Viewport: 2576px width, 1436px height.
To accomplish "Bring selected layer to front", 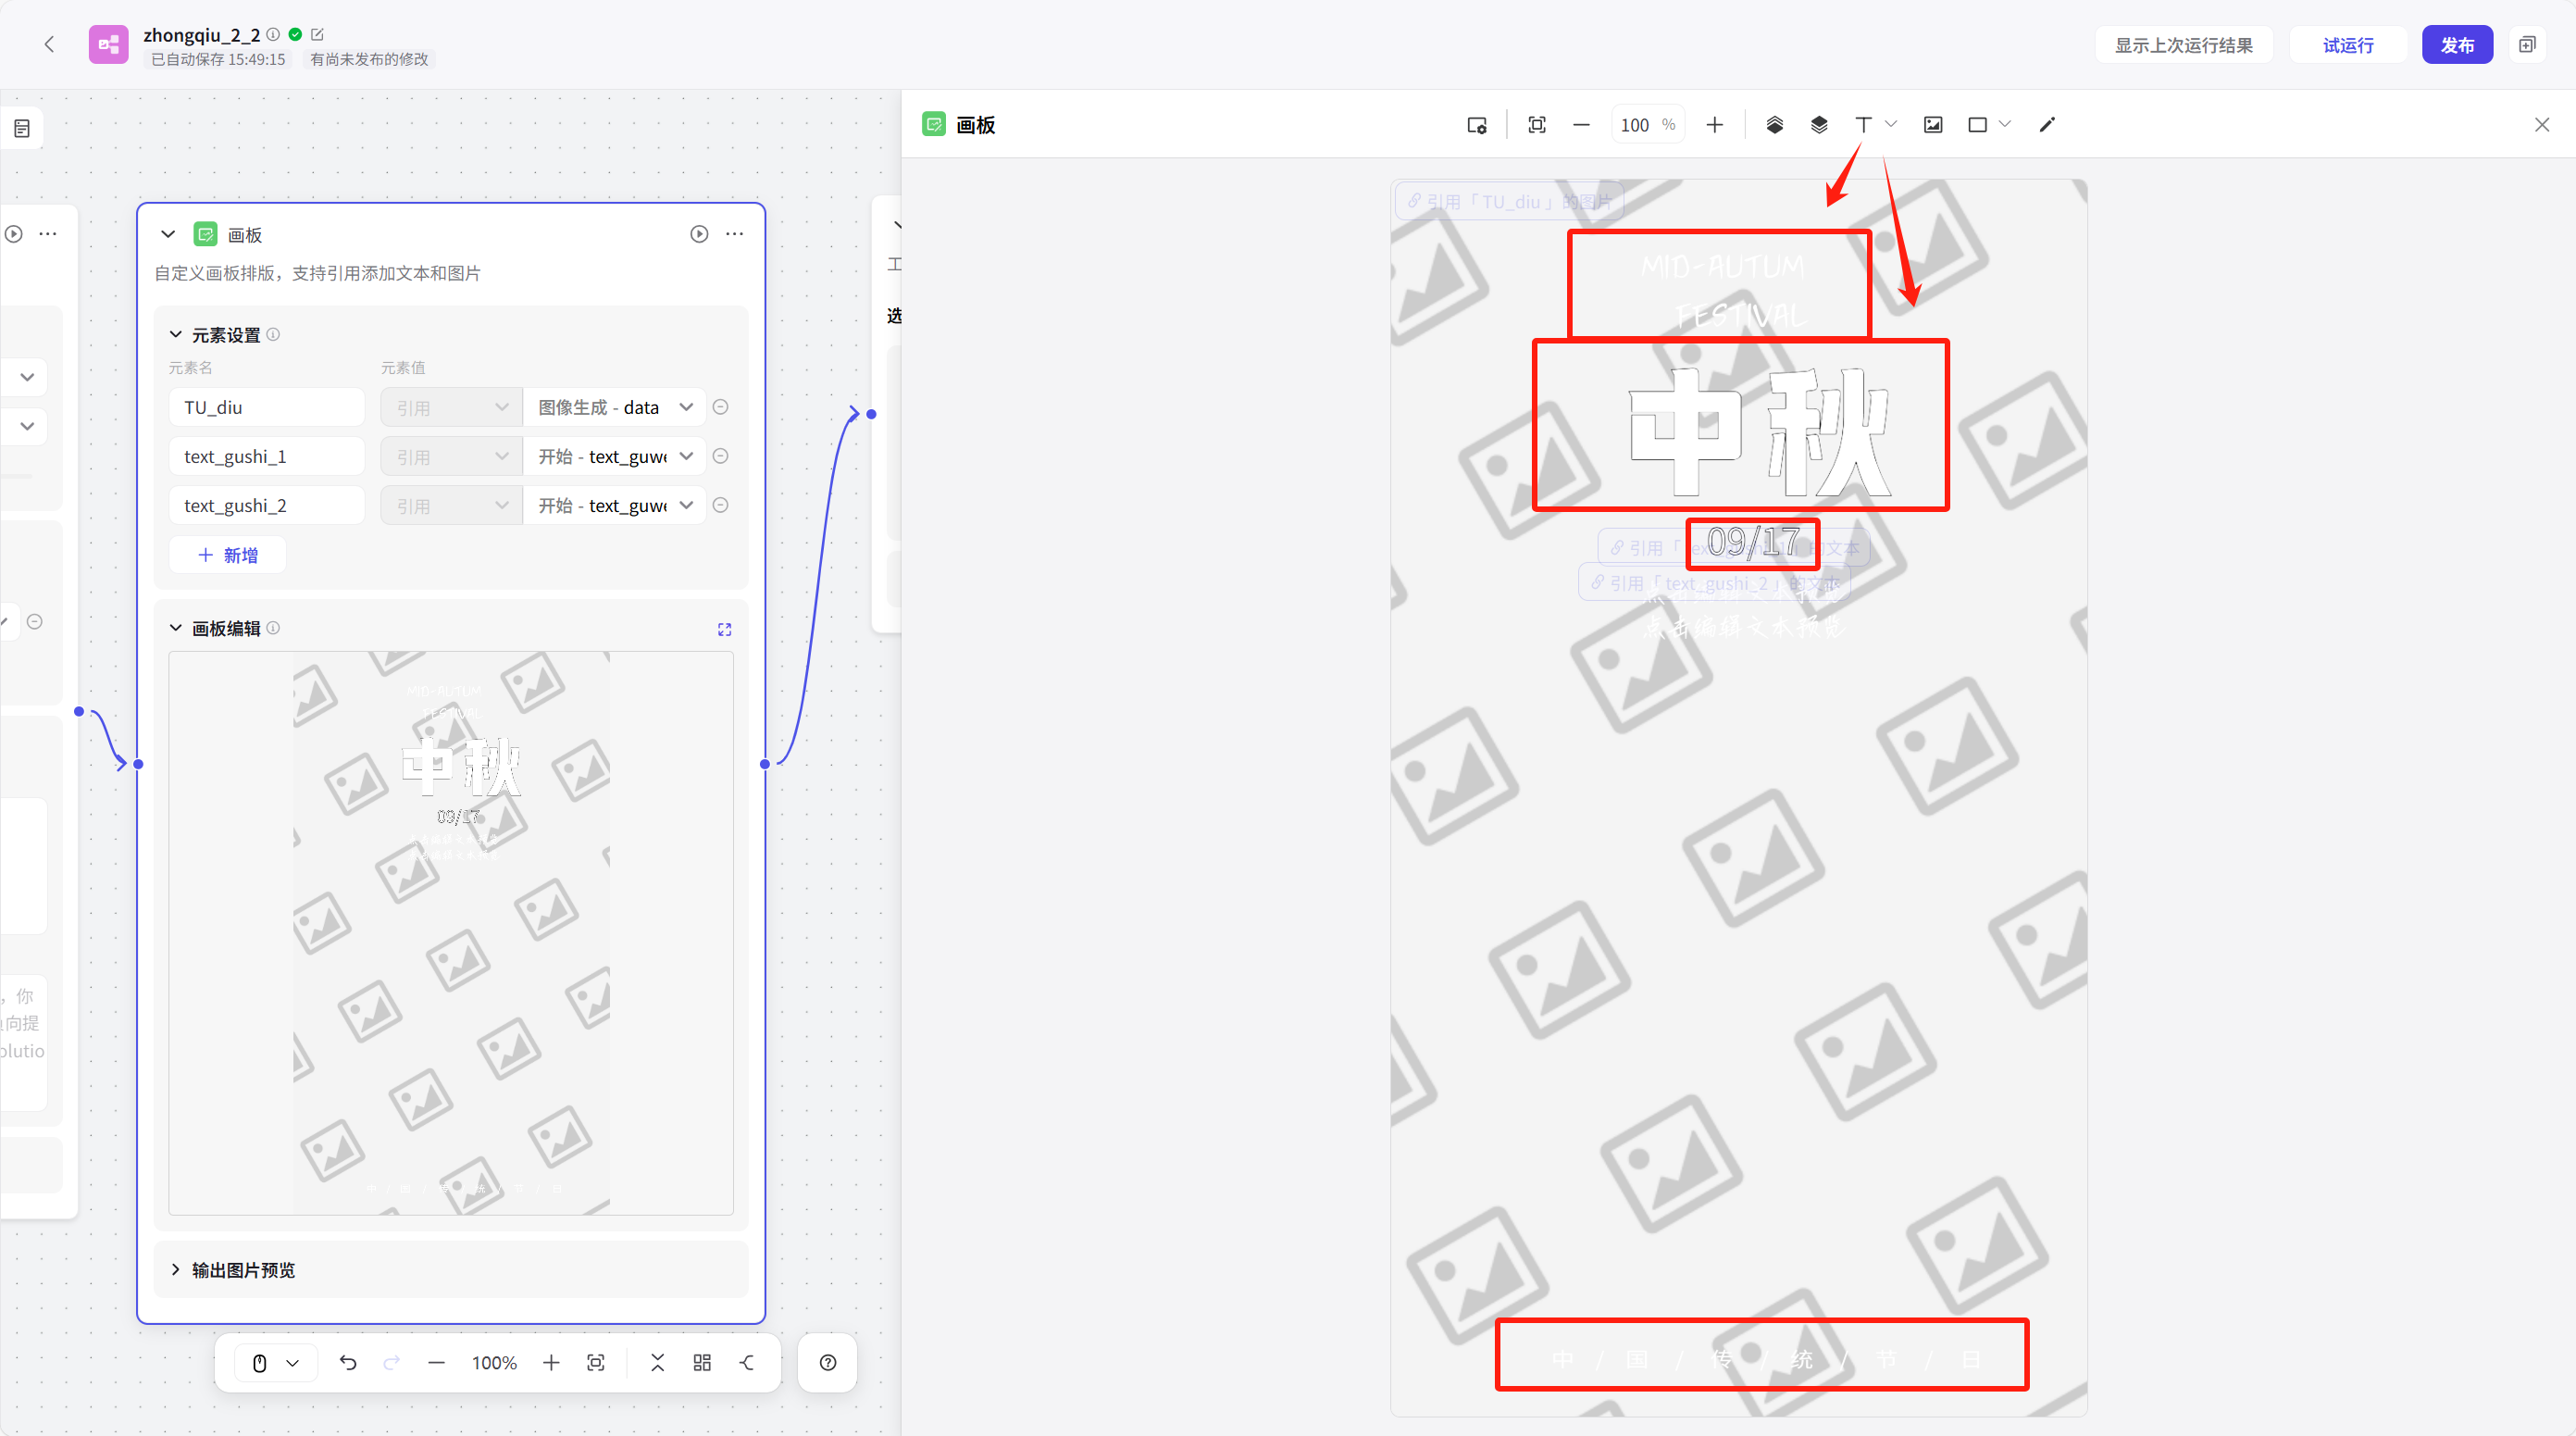I will 1775,125.
